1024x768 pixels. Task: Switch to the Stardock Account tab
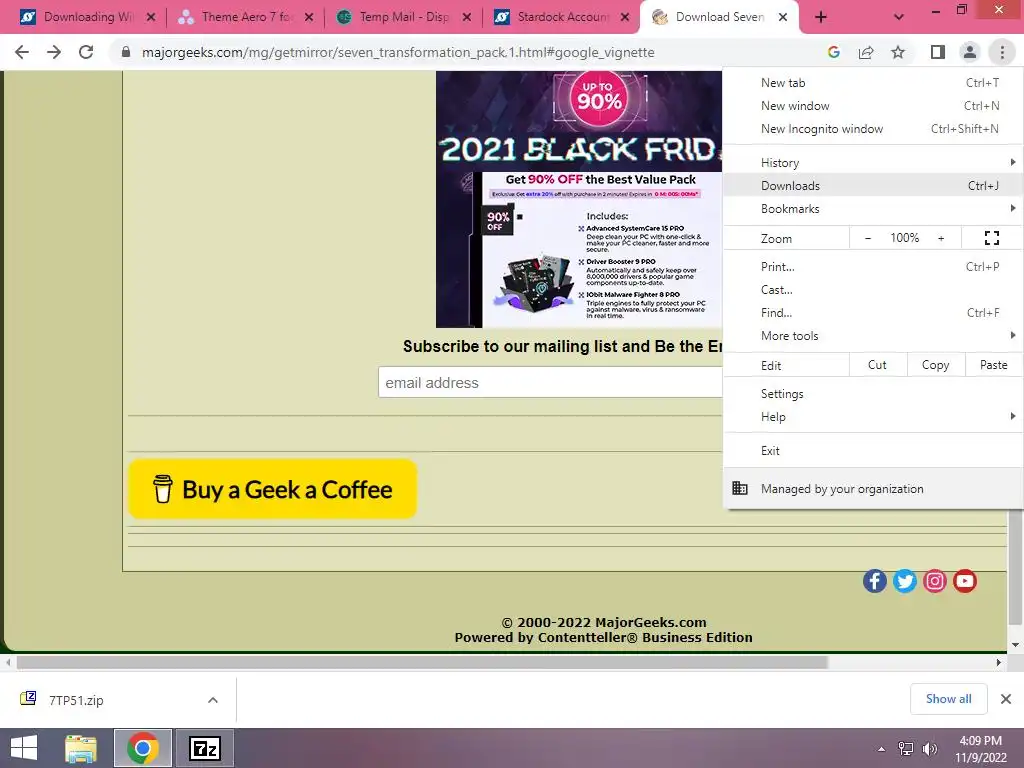pyautogui.click(x=561, y=17)
